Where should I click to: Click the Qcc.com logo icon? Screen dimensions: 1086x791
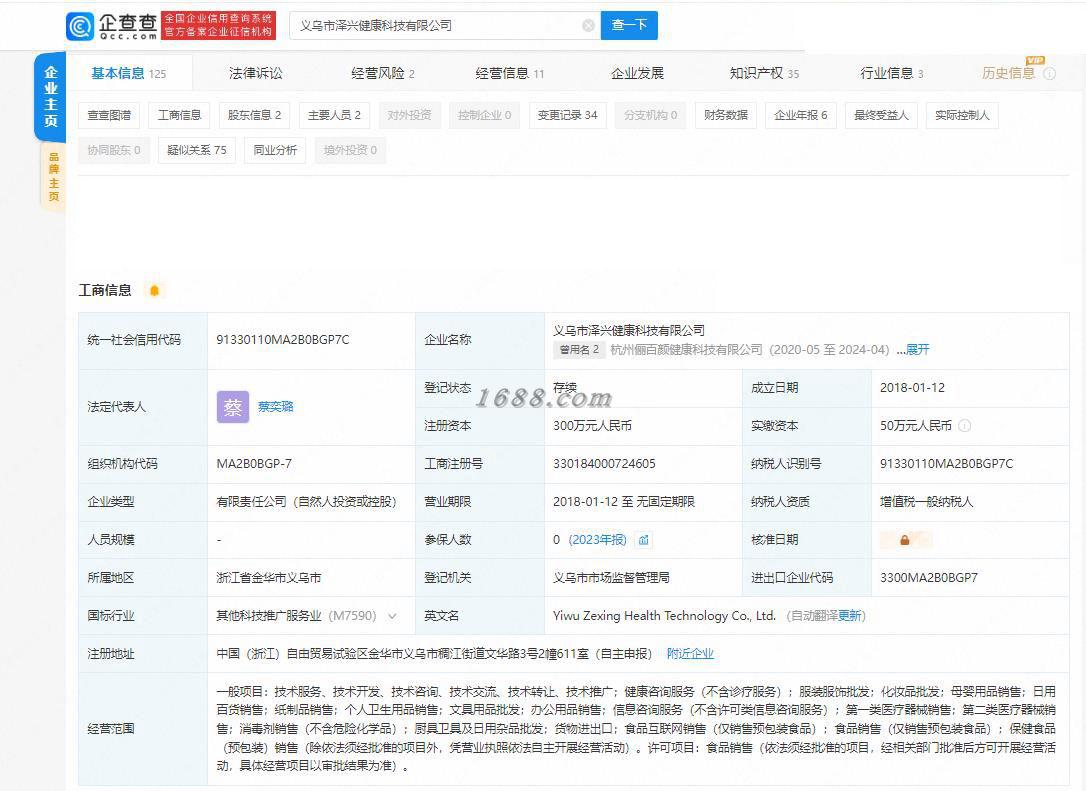click(x=80, y=26)
